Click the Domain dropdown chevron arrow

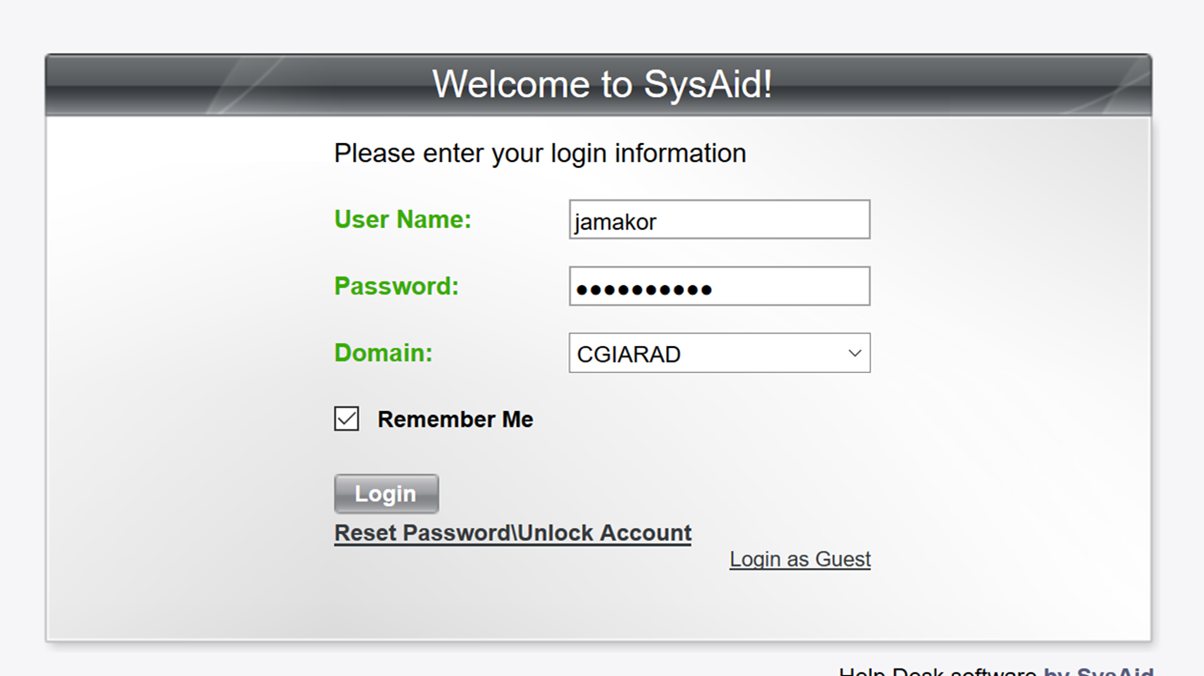click(854, 353)
